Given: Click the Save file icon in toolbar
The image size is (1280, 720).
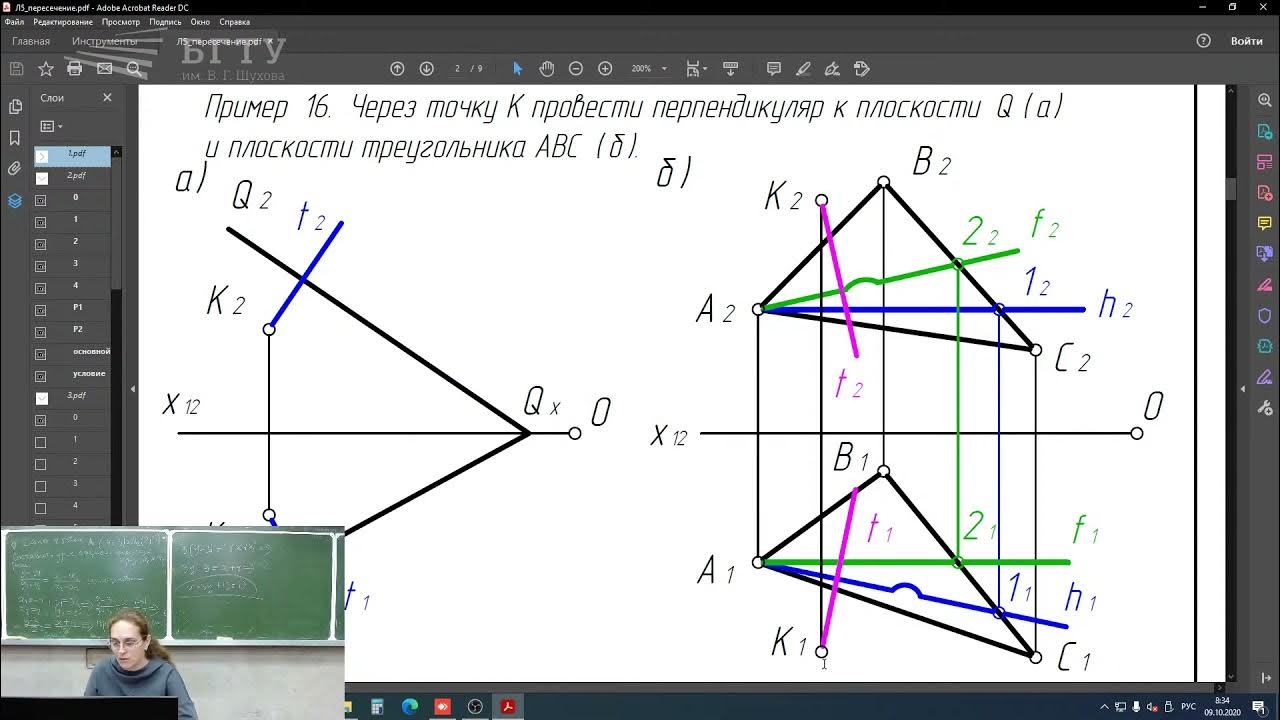Looking at the screenshot, I should (x=16, y=69).
